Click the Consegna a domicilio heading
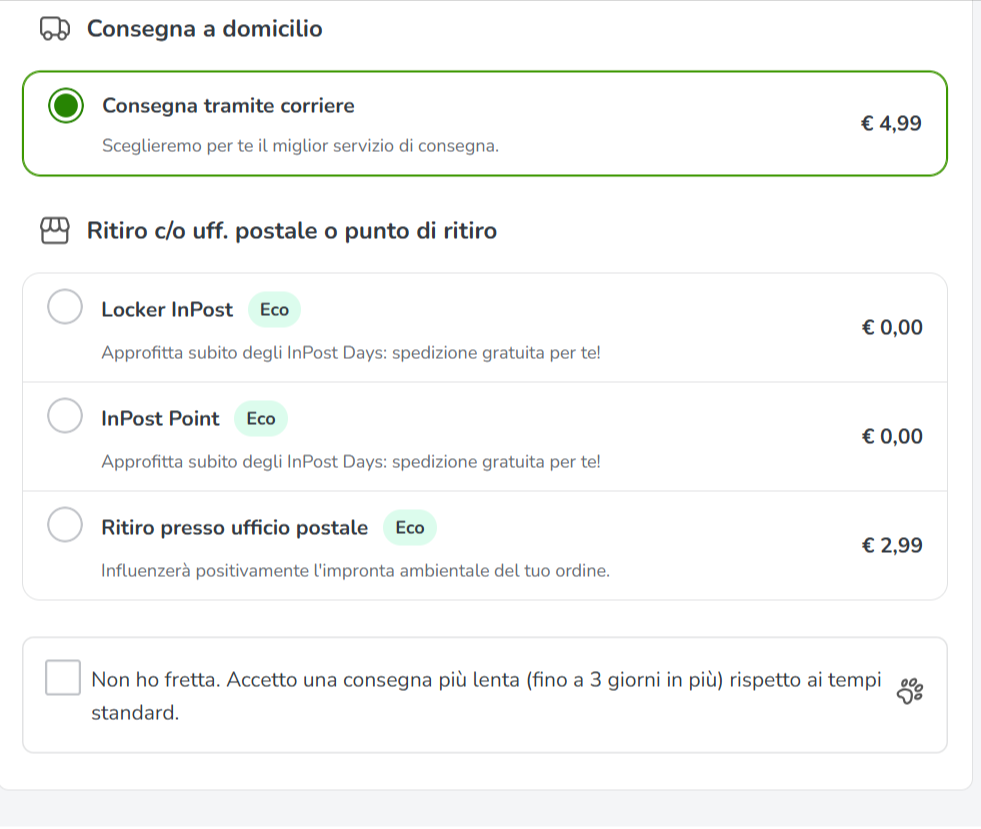The height and width of the screenshot is (829, 981). pos(205,29)
